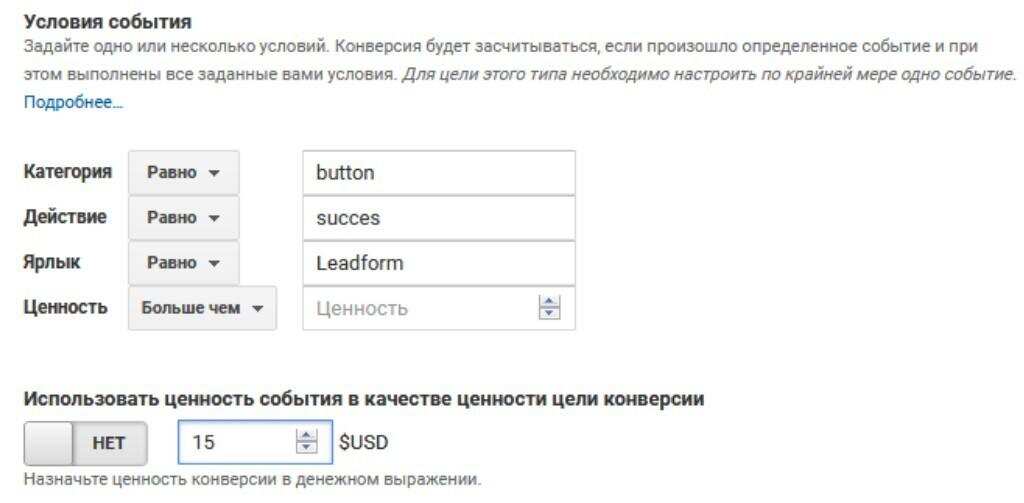Viewport: 1024px width, 503px height.
Task: Select the conversion value field showing 15
Action: (x=235, y=442)
